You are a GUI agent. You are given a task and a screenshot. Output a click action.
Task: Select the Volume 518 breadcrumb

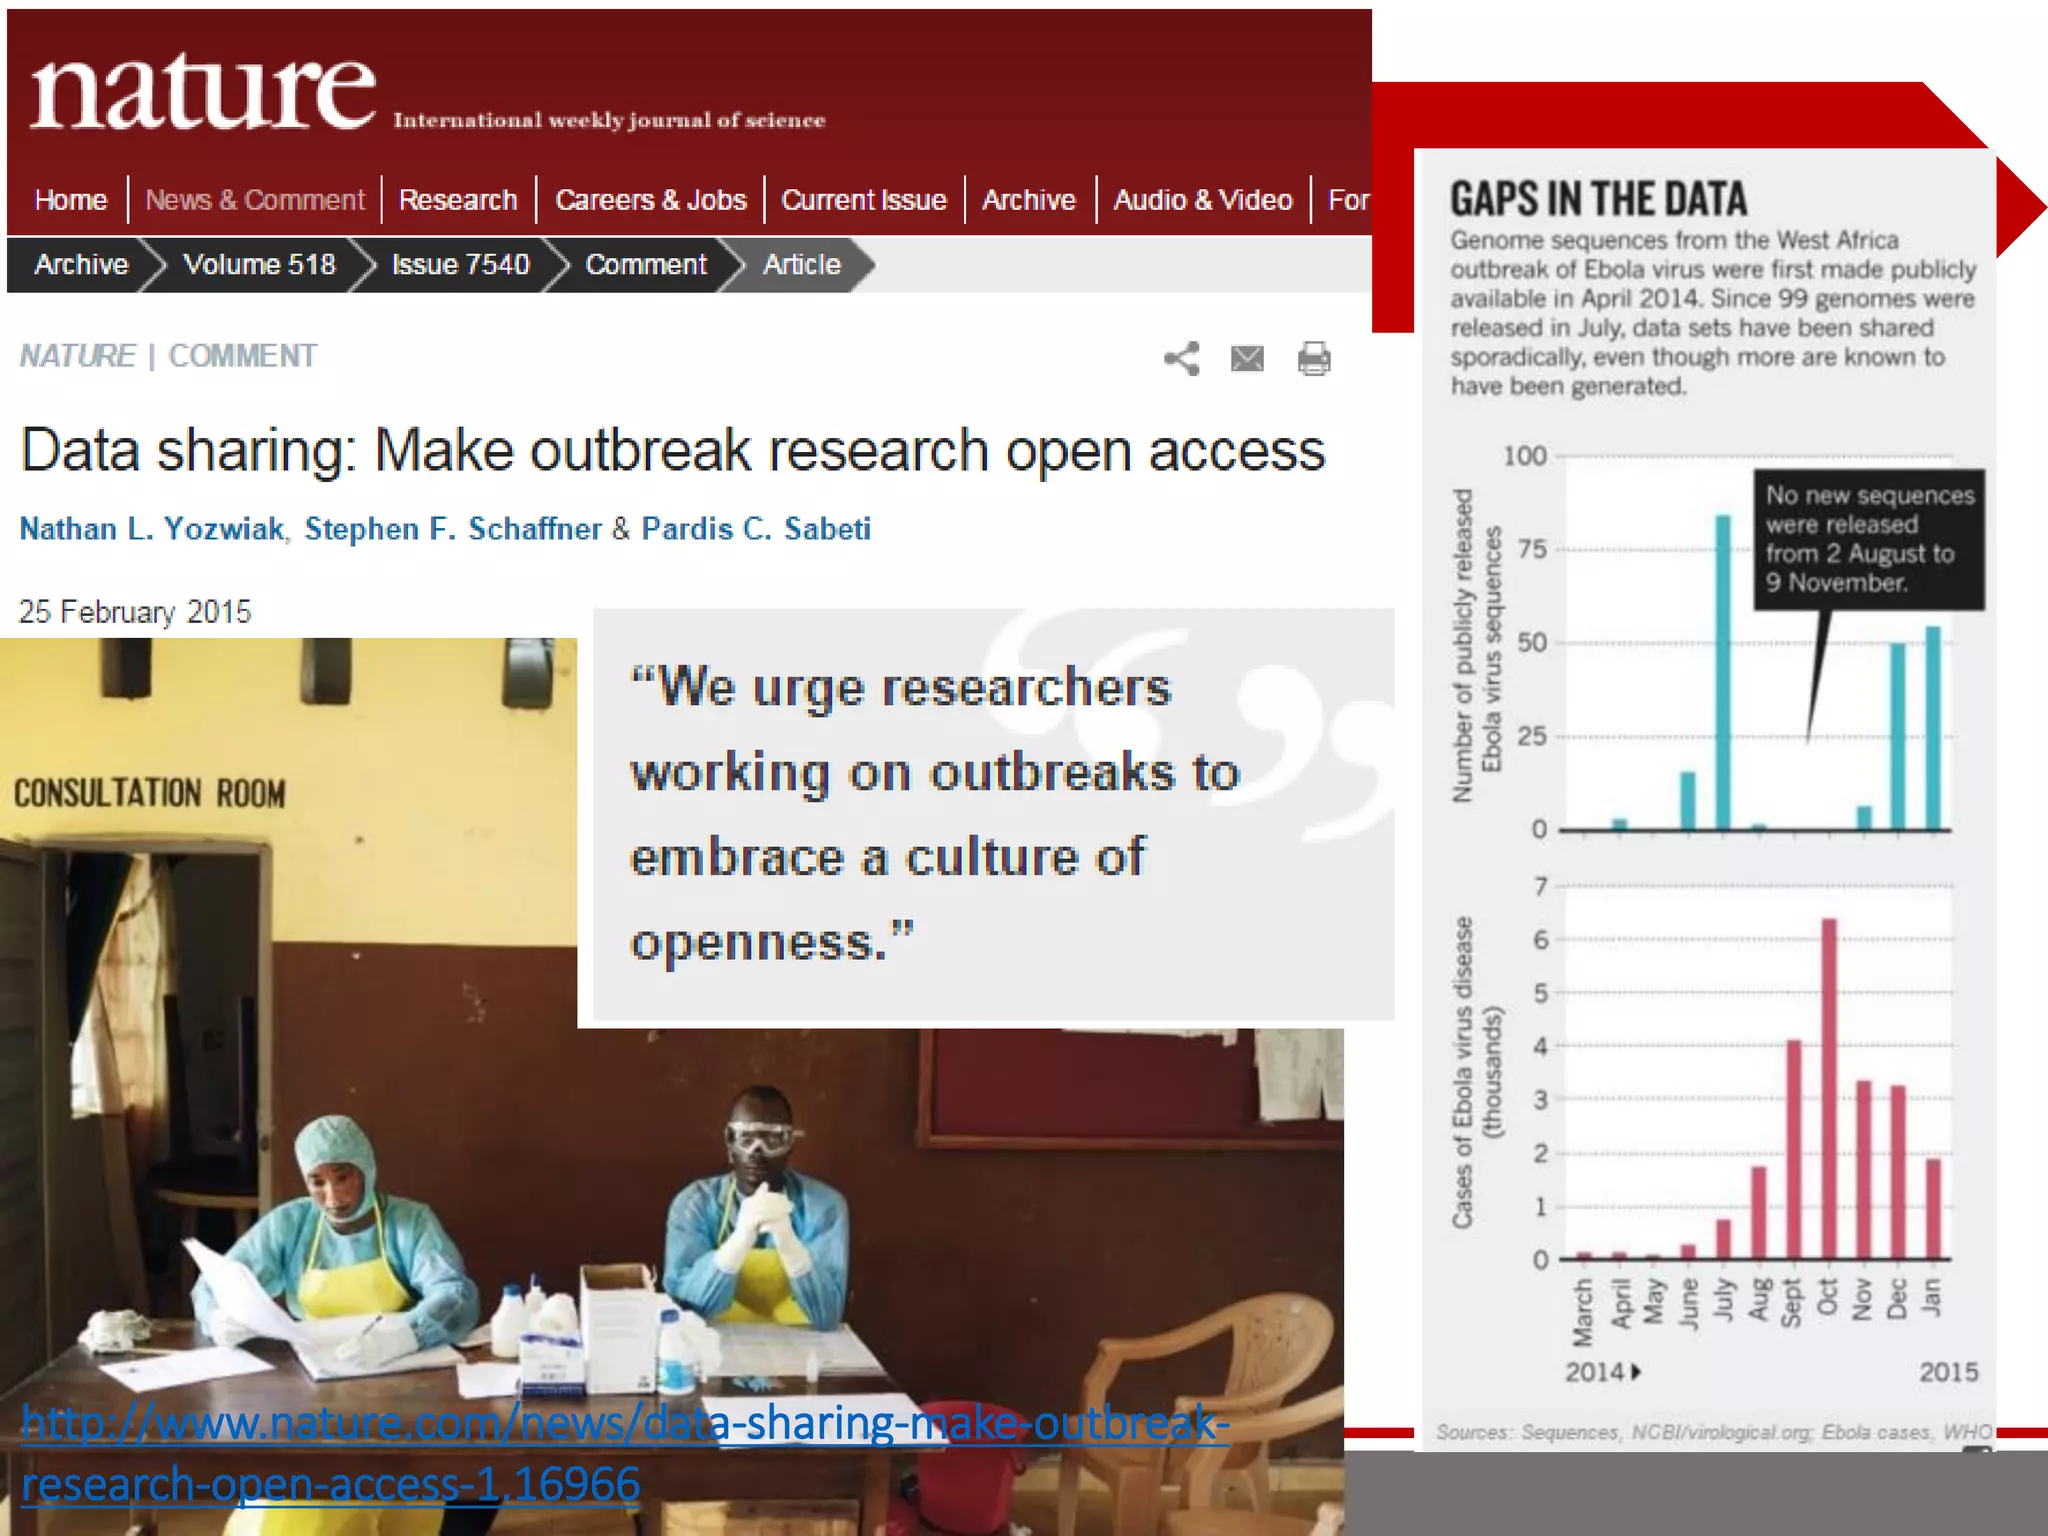[x=259, y=265]
